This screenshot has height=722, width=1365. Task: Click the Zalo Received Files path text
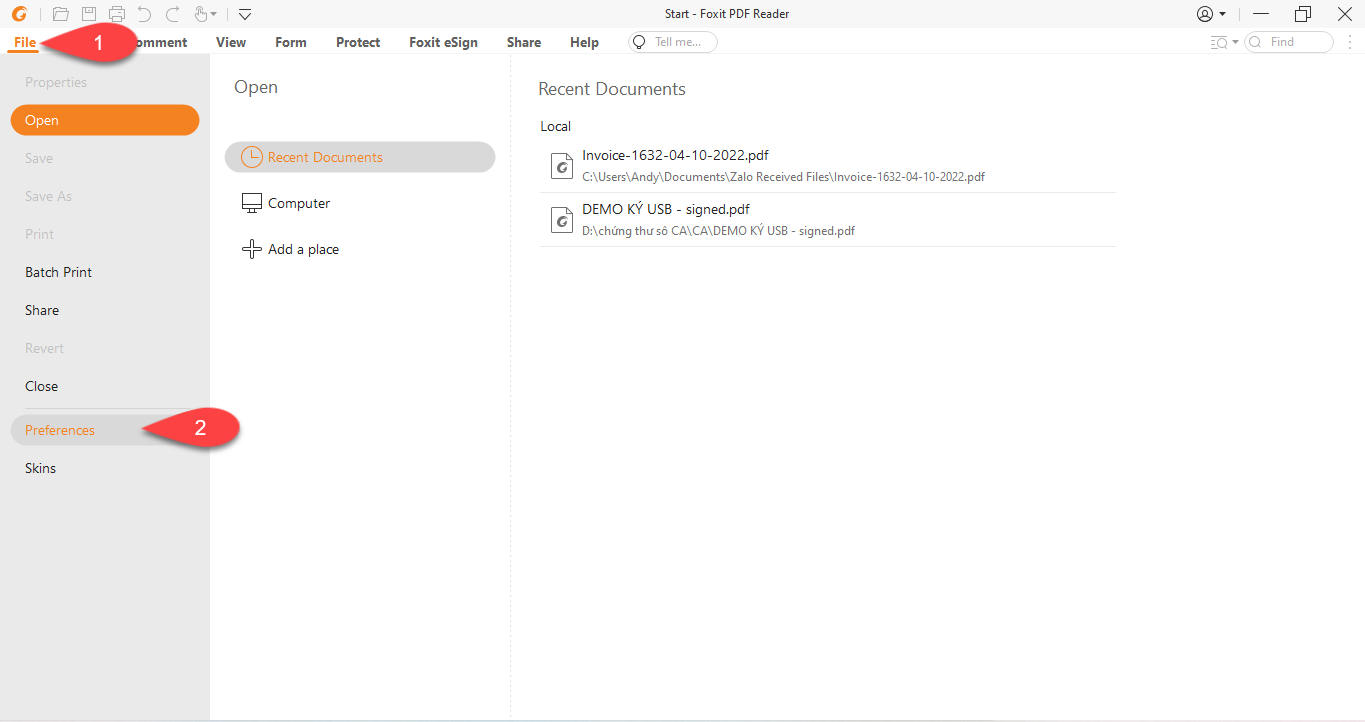coord(783,176)
